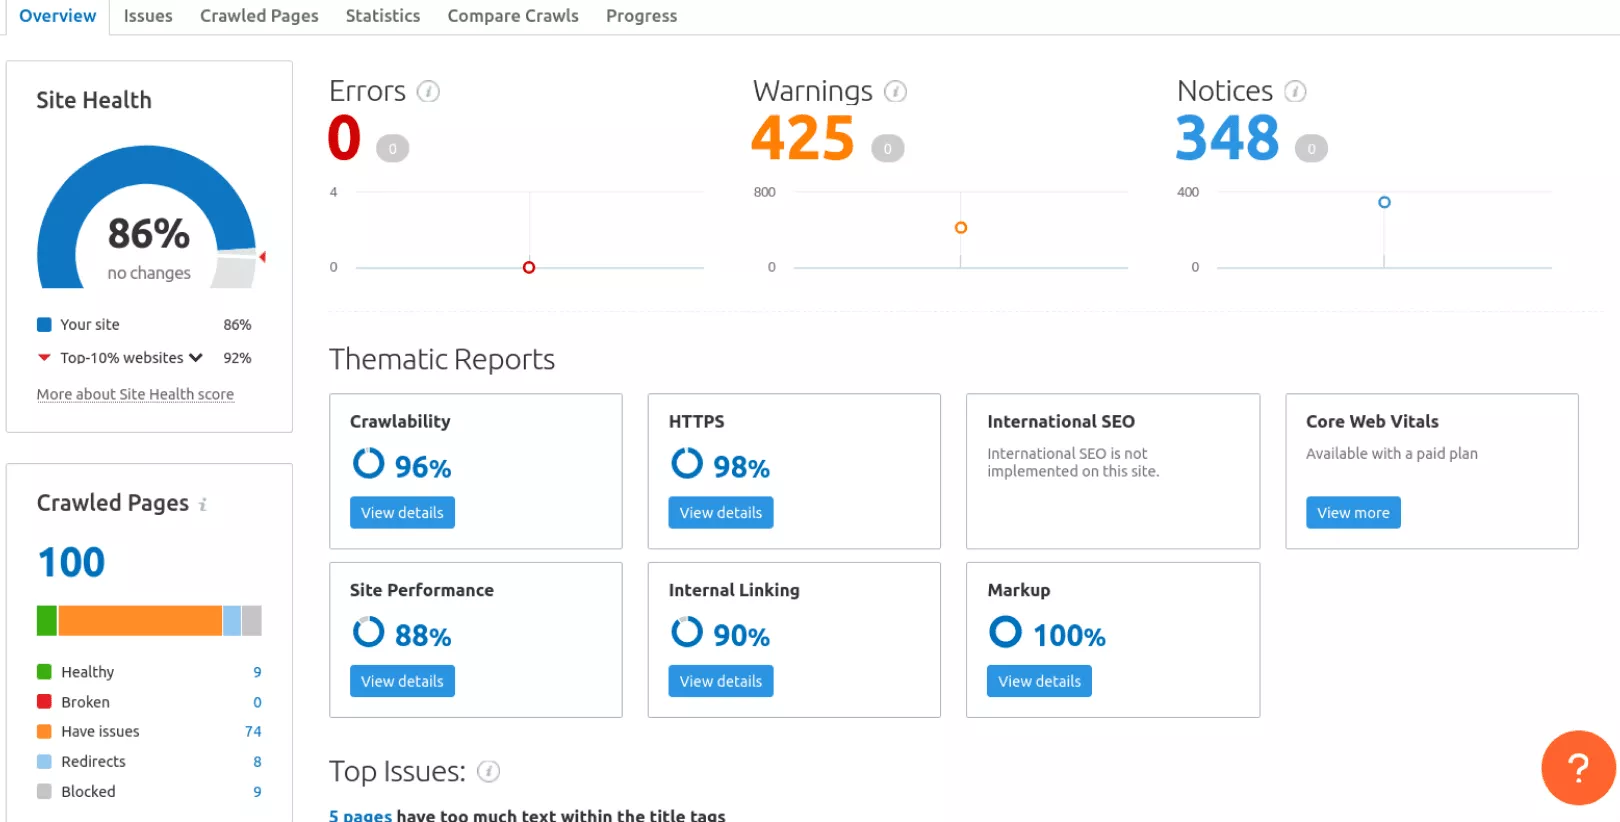The height and width of the screenshot is (822, 1620).
Task: Click the Broken pages count 0
Action: point(257,702)
